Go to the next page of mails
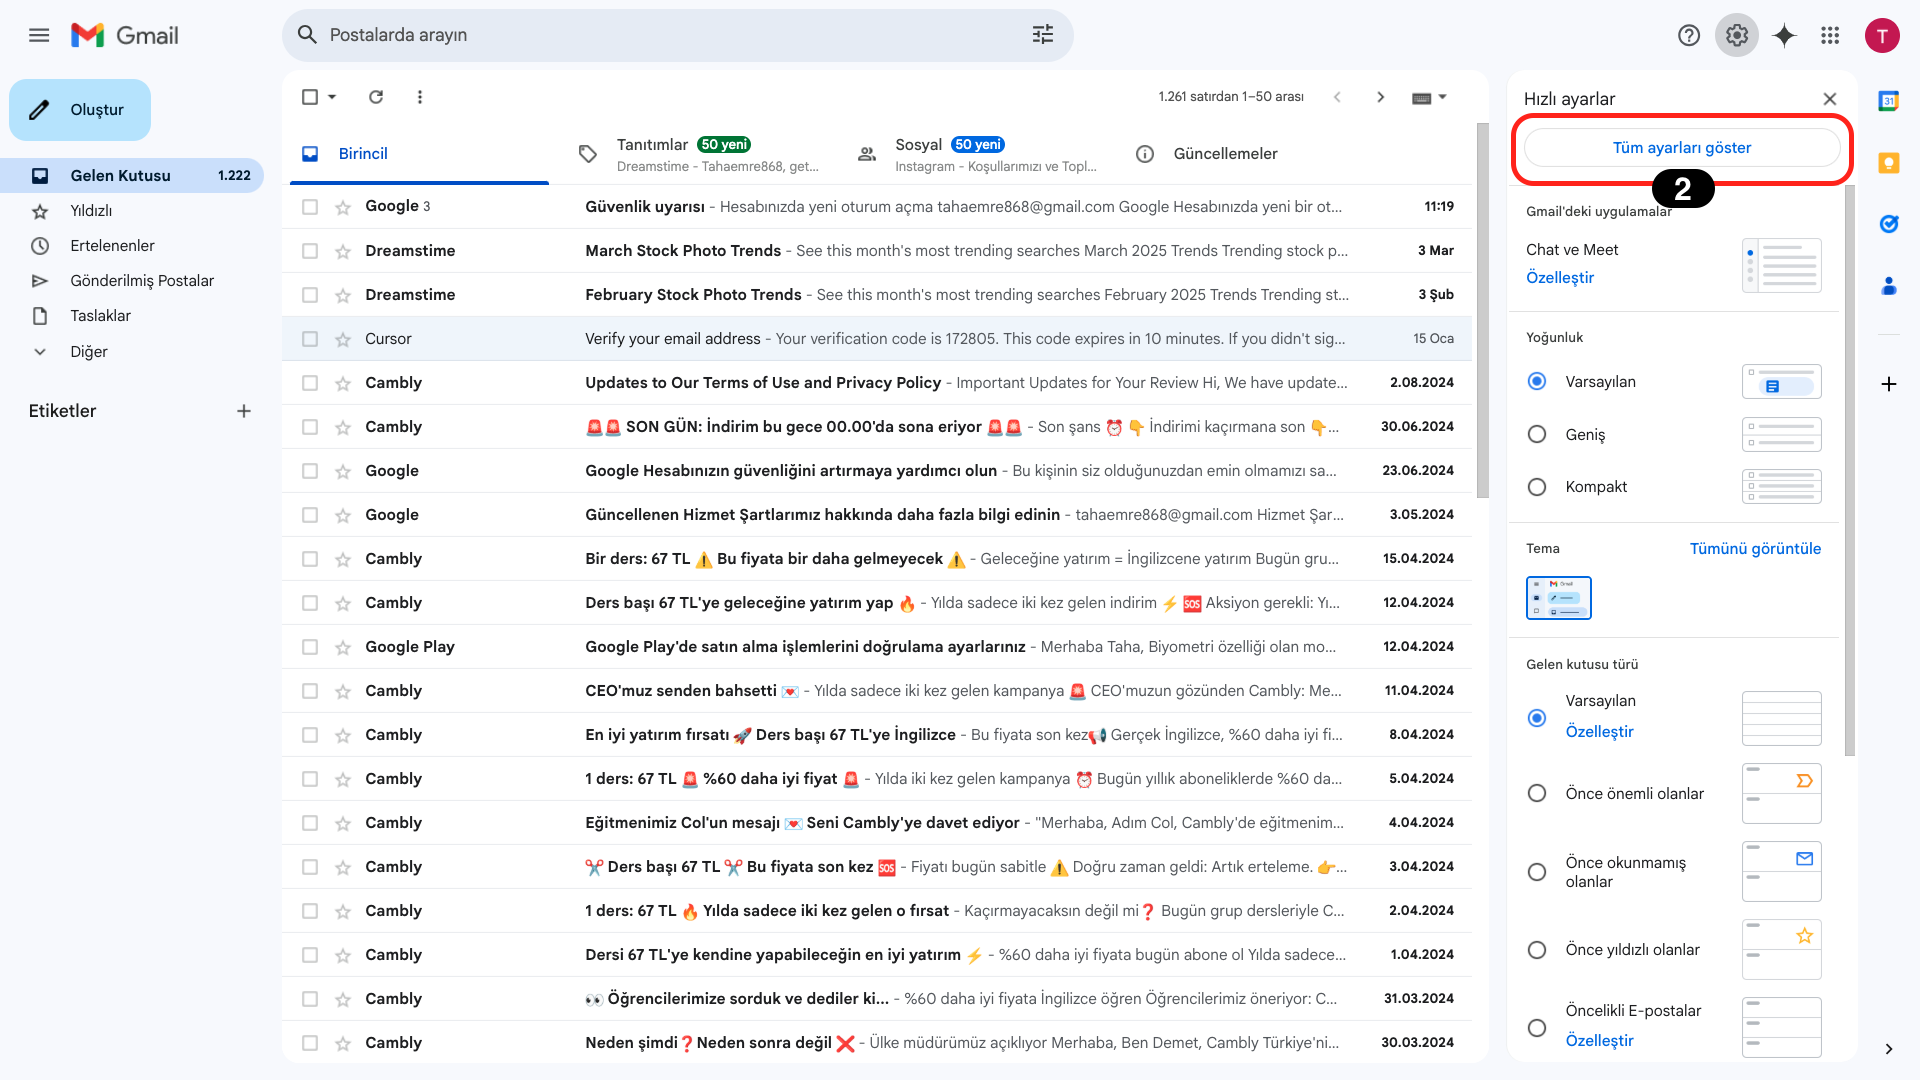The height and width of the screenshot is (1080, 1920). click(1381, 97)
